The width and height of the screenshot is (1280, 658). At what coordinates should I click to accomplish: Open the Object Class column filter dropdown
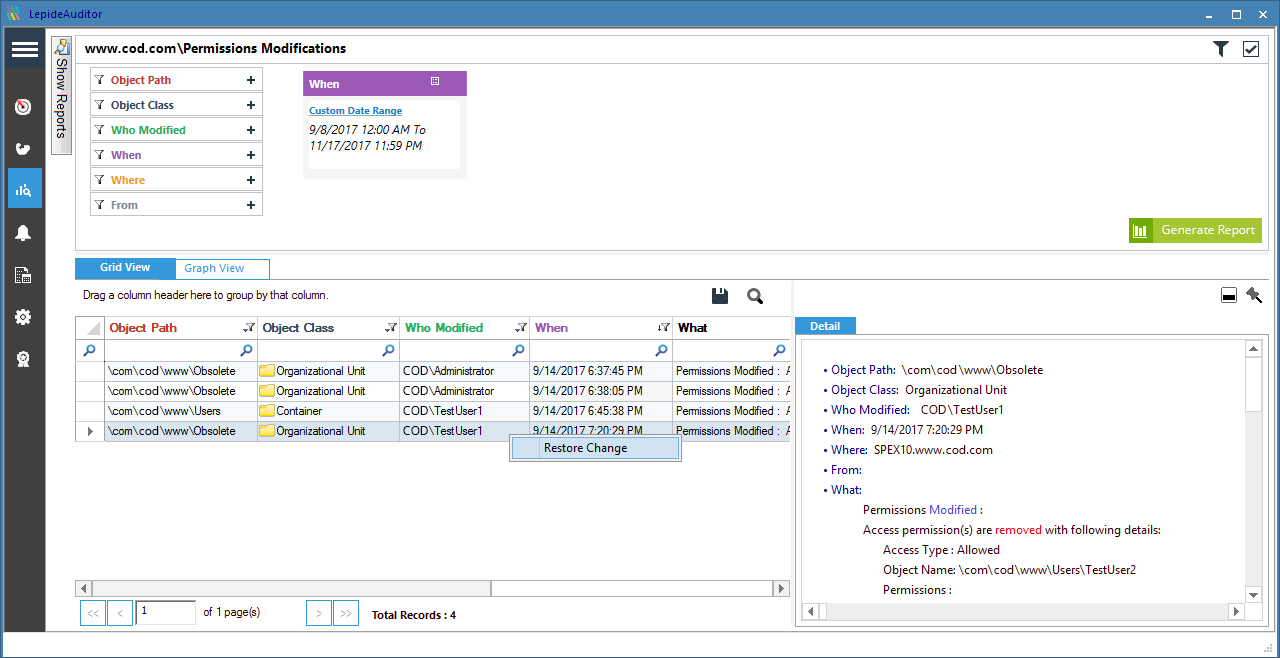click(x=390, y=328)
